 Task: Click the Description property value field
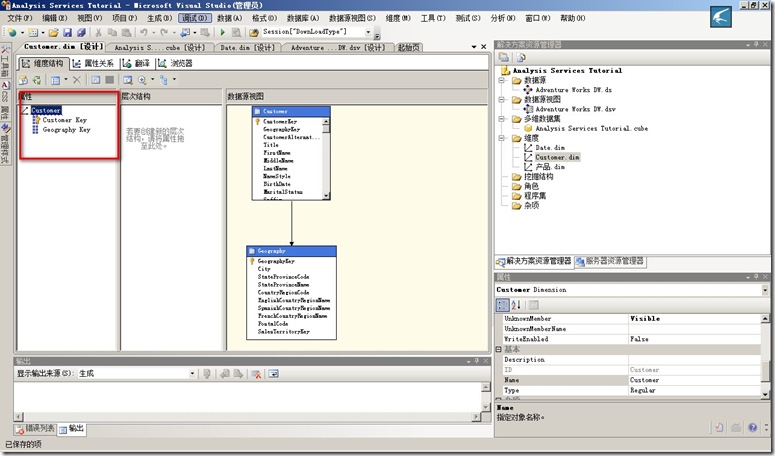coord(694,360)
